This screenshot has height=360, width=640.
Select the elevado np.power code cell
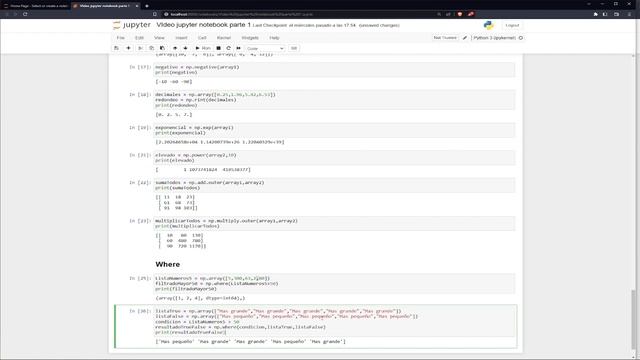[x=334, y=158]
